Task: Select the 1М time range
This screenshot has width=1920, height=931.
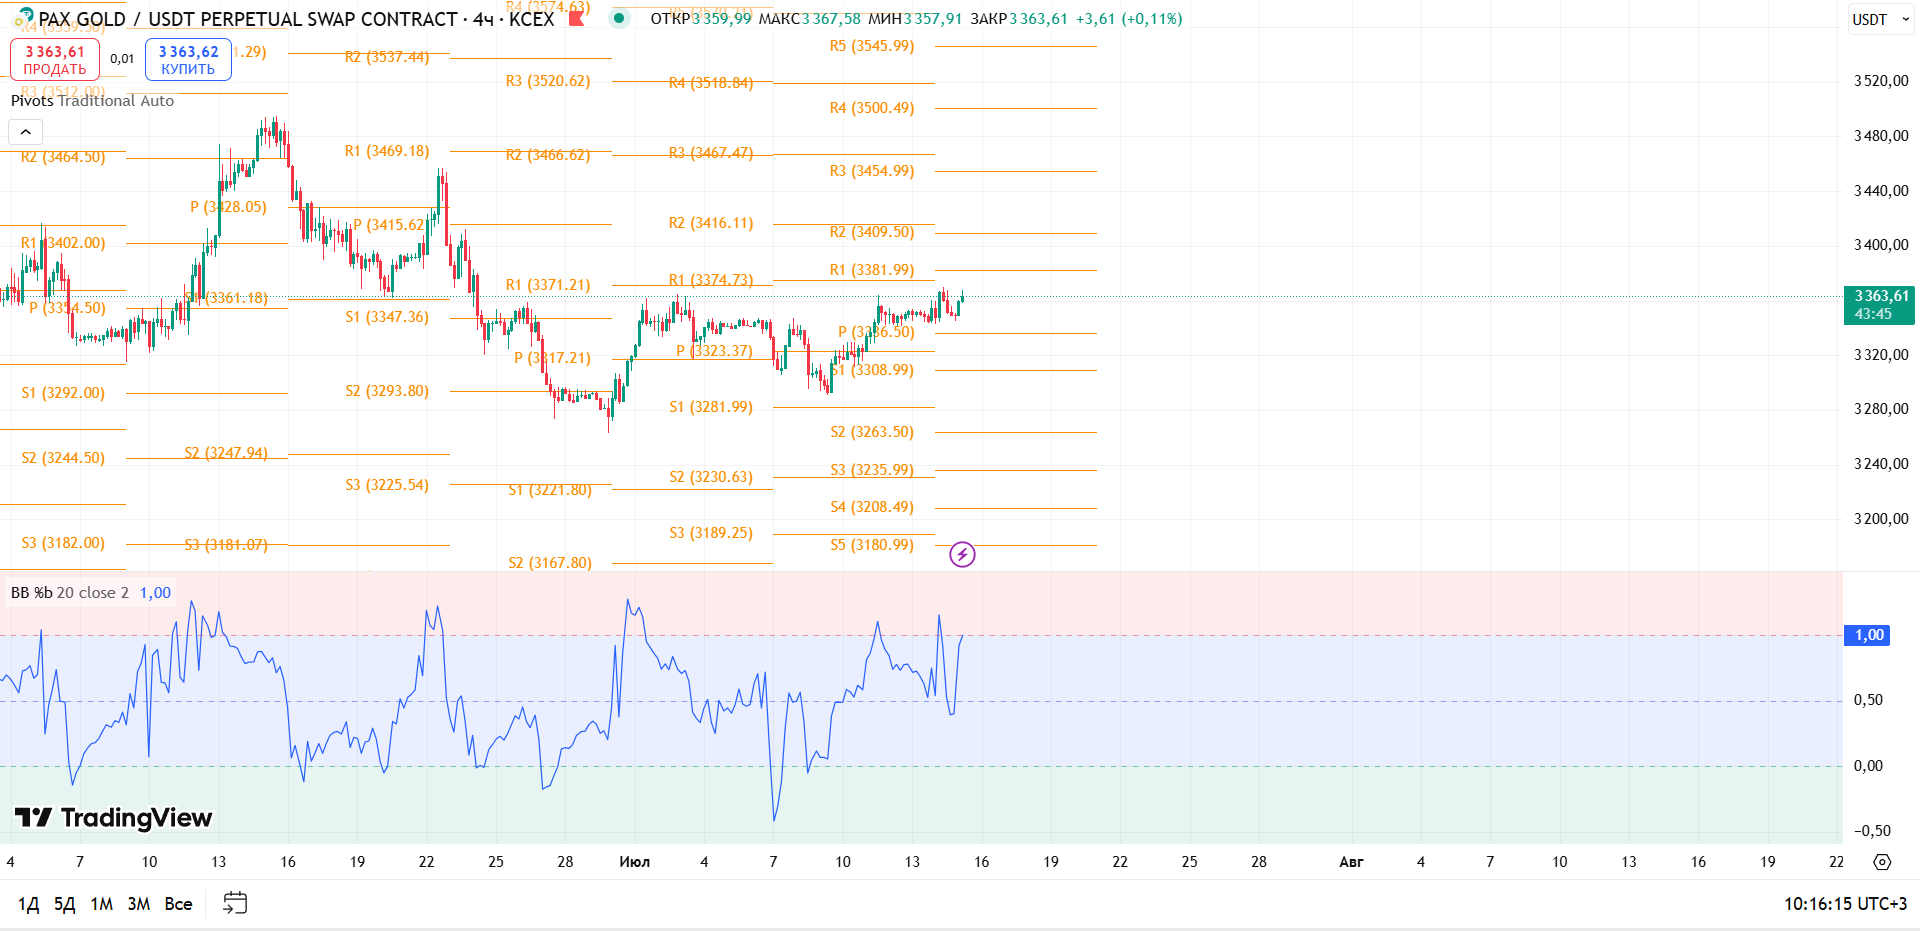Action: coord(102,904)
